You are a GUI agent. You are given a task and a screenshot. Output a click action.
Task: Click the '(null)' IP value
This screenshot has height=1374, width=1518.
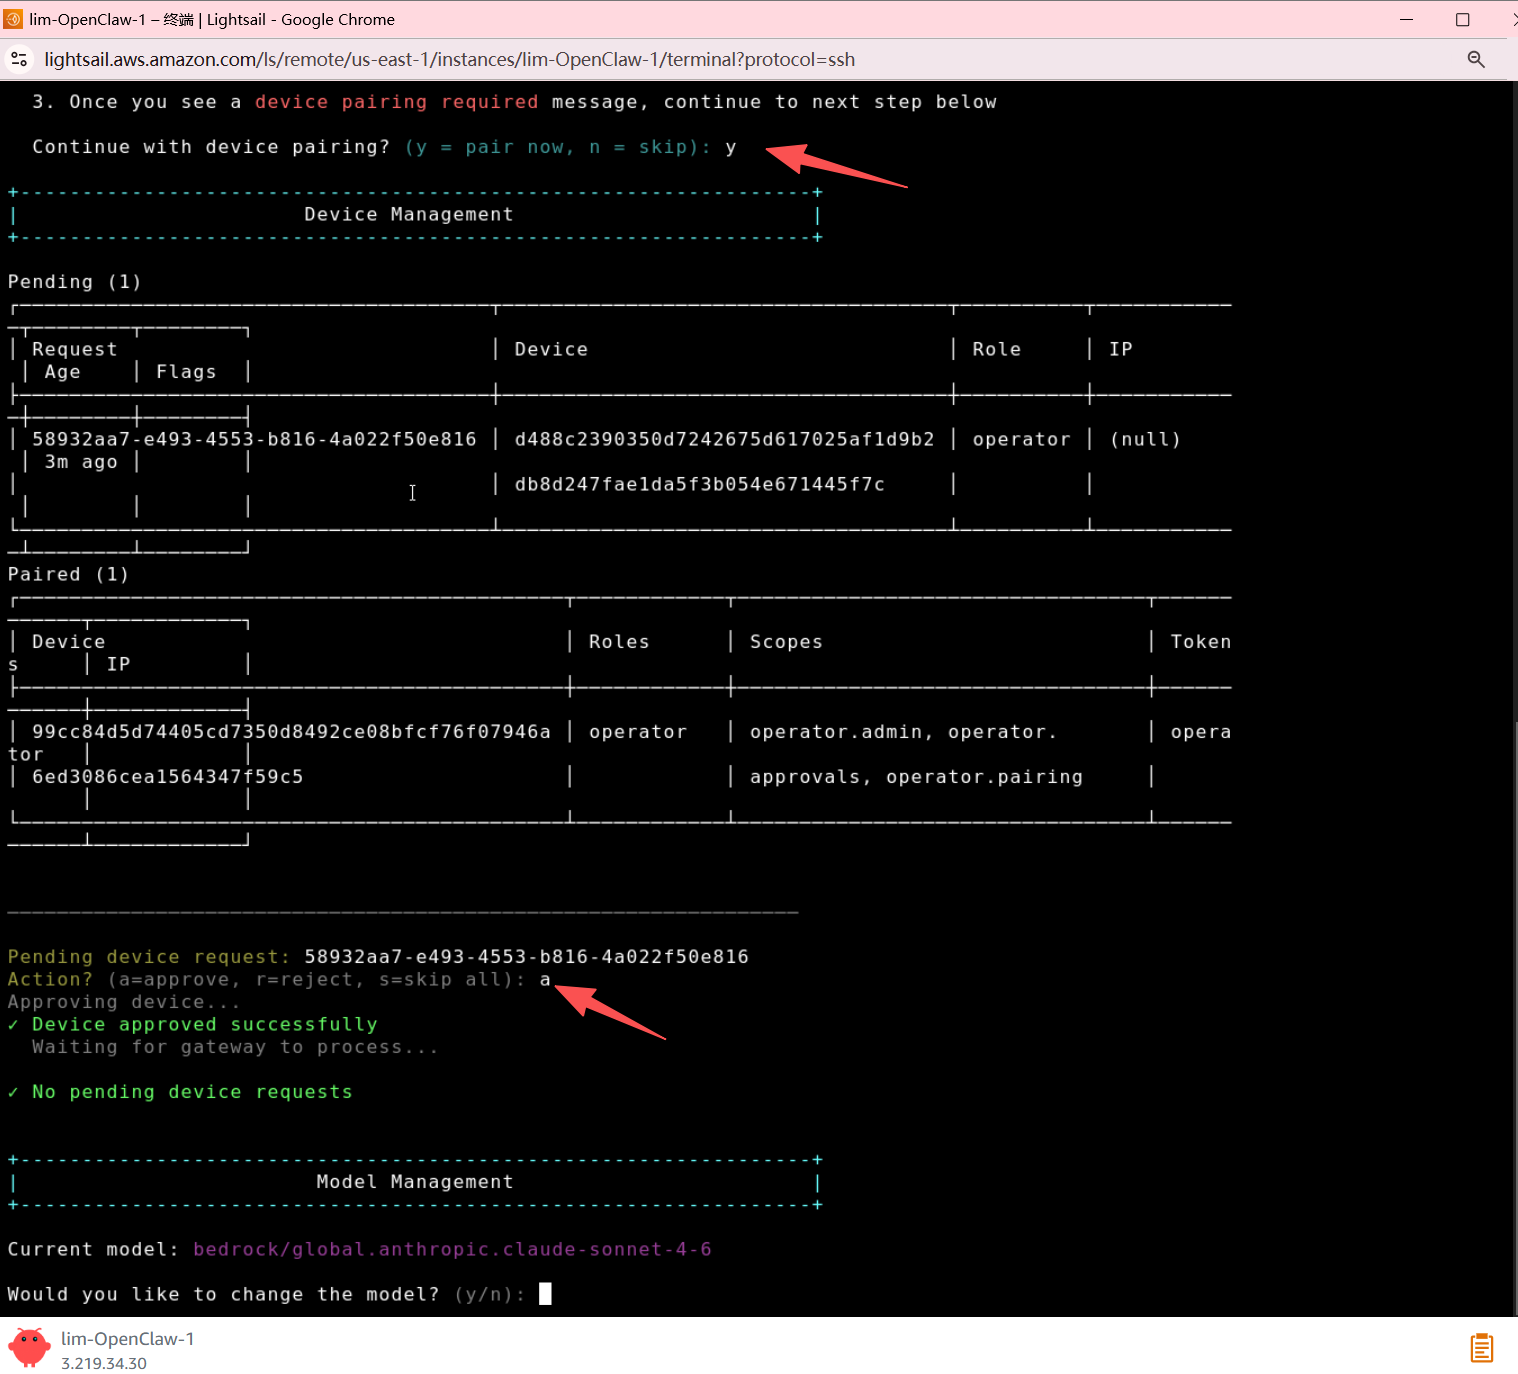pos(1145,439)
